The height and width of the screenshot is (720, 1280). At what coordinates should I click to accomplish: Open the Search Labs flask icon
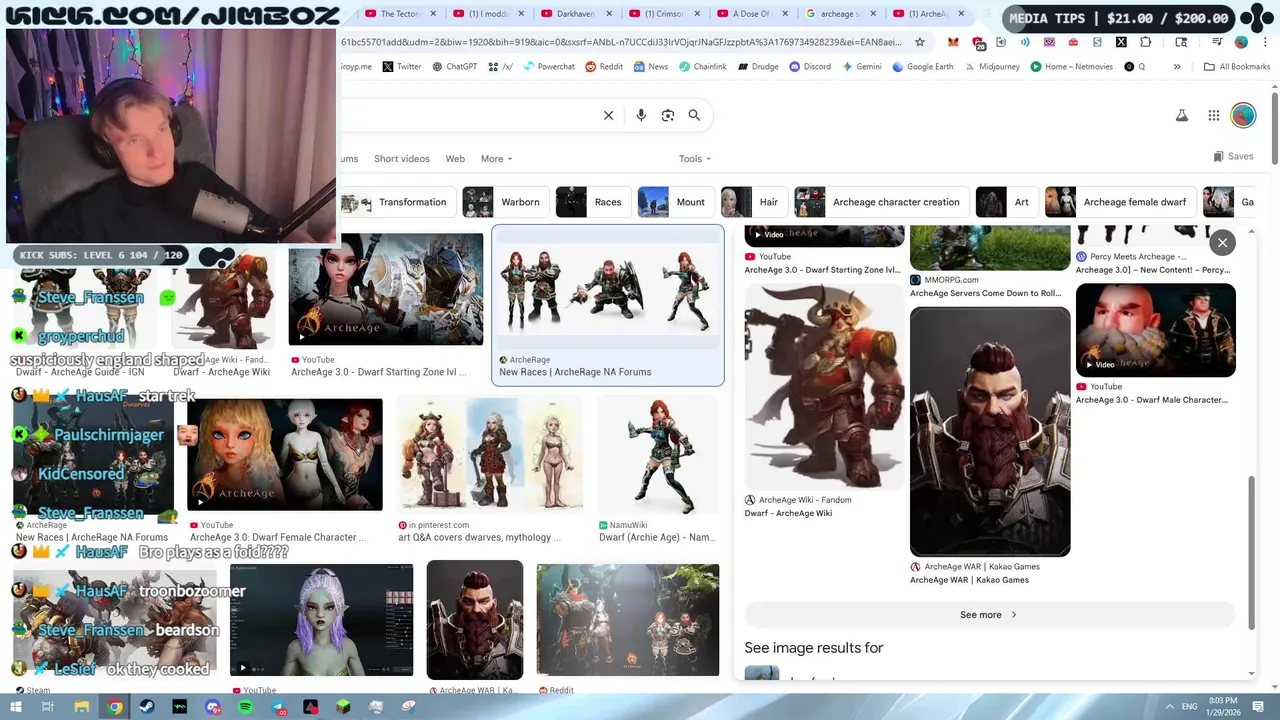tap(1182, 115)
